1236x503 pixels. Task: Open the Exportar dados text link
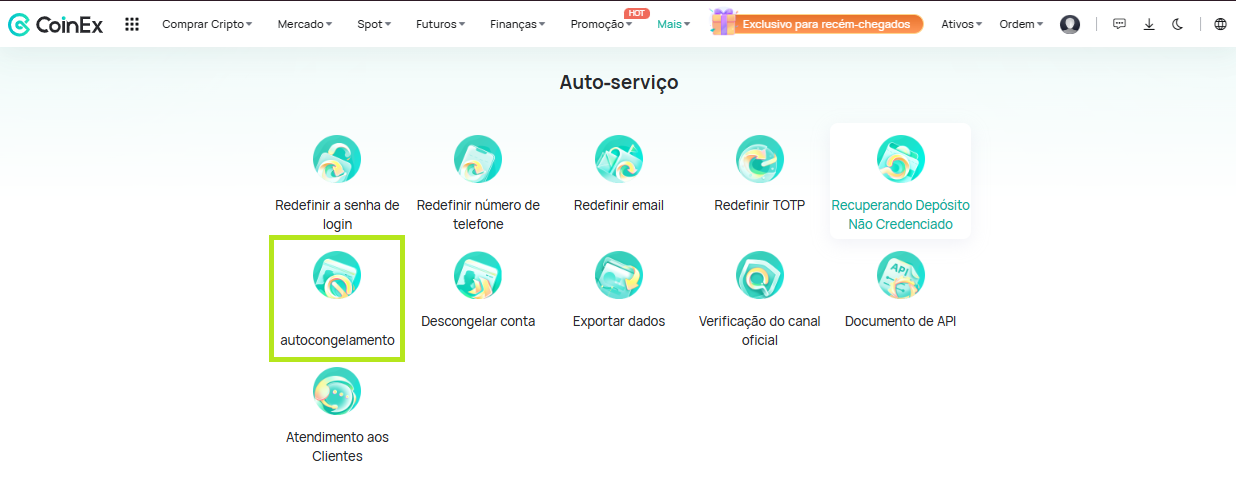pos(619,321)
